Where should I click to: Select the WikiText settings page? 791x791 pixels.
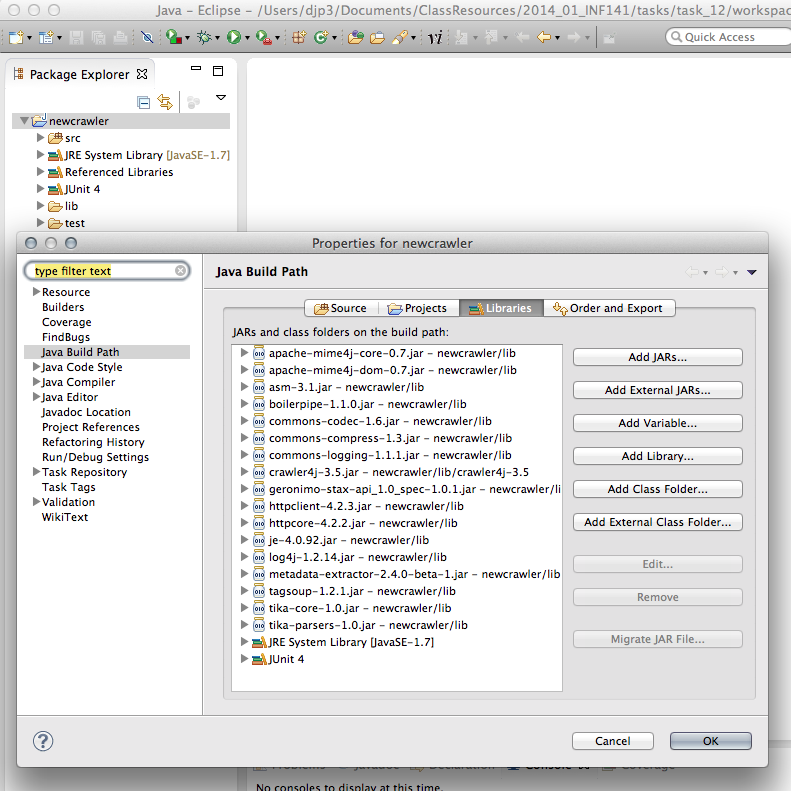point(65,517)
